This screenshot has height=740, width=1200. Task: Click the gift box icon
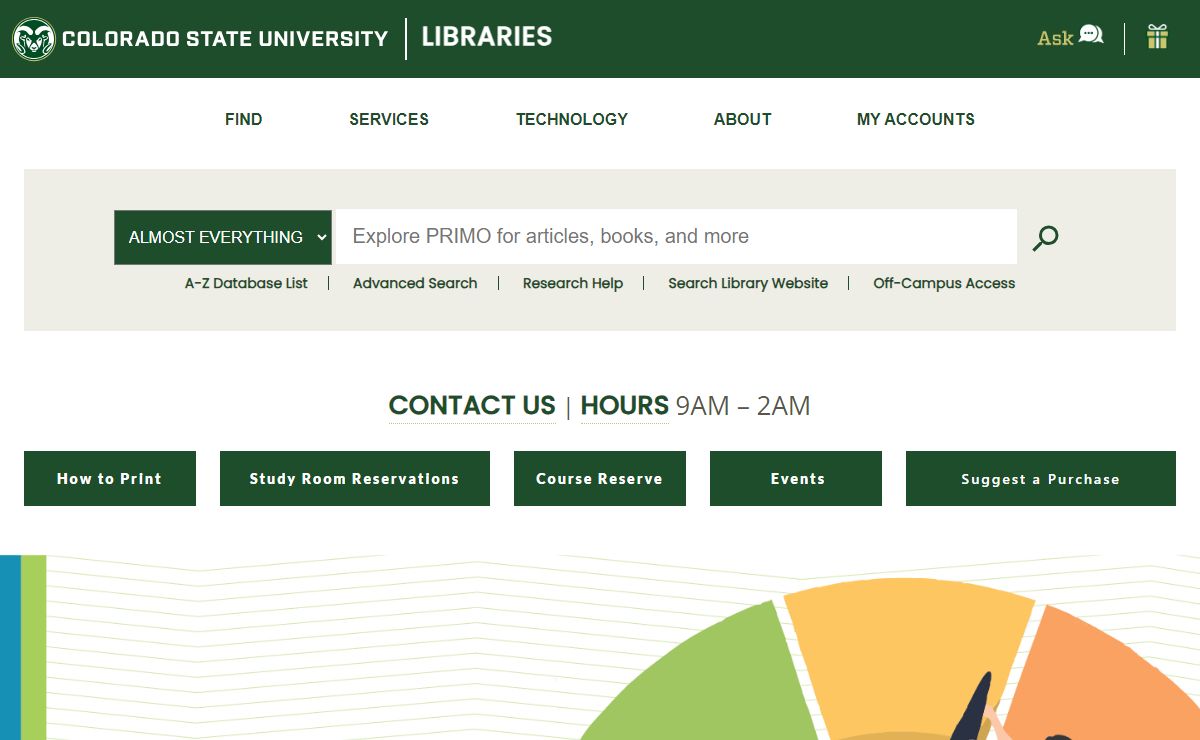pyautogui.click(x=1157, y=37)
